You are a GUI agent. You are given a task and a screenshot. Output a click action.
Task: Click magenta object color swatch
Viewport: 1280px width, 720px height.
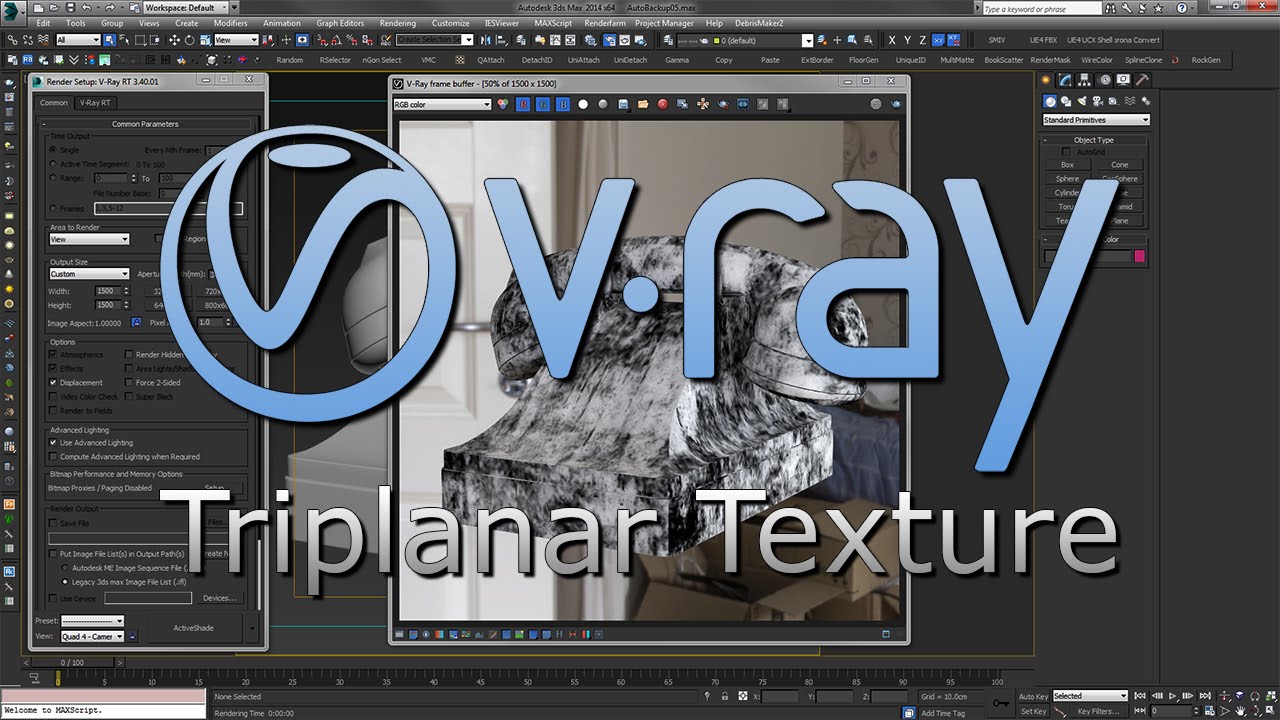pyautogui.click(x=1138, y=257)
